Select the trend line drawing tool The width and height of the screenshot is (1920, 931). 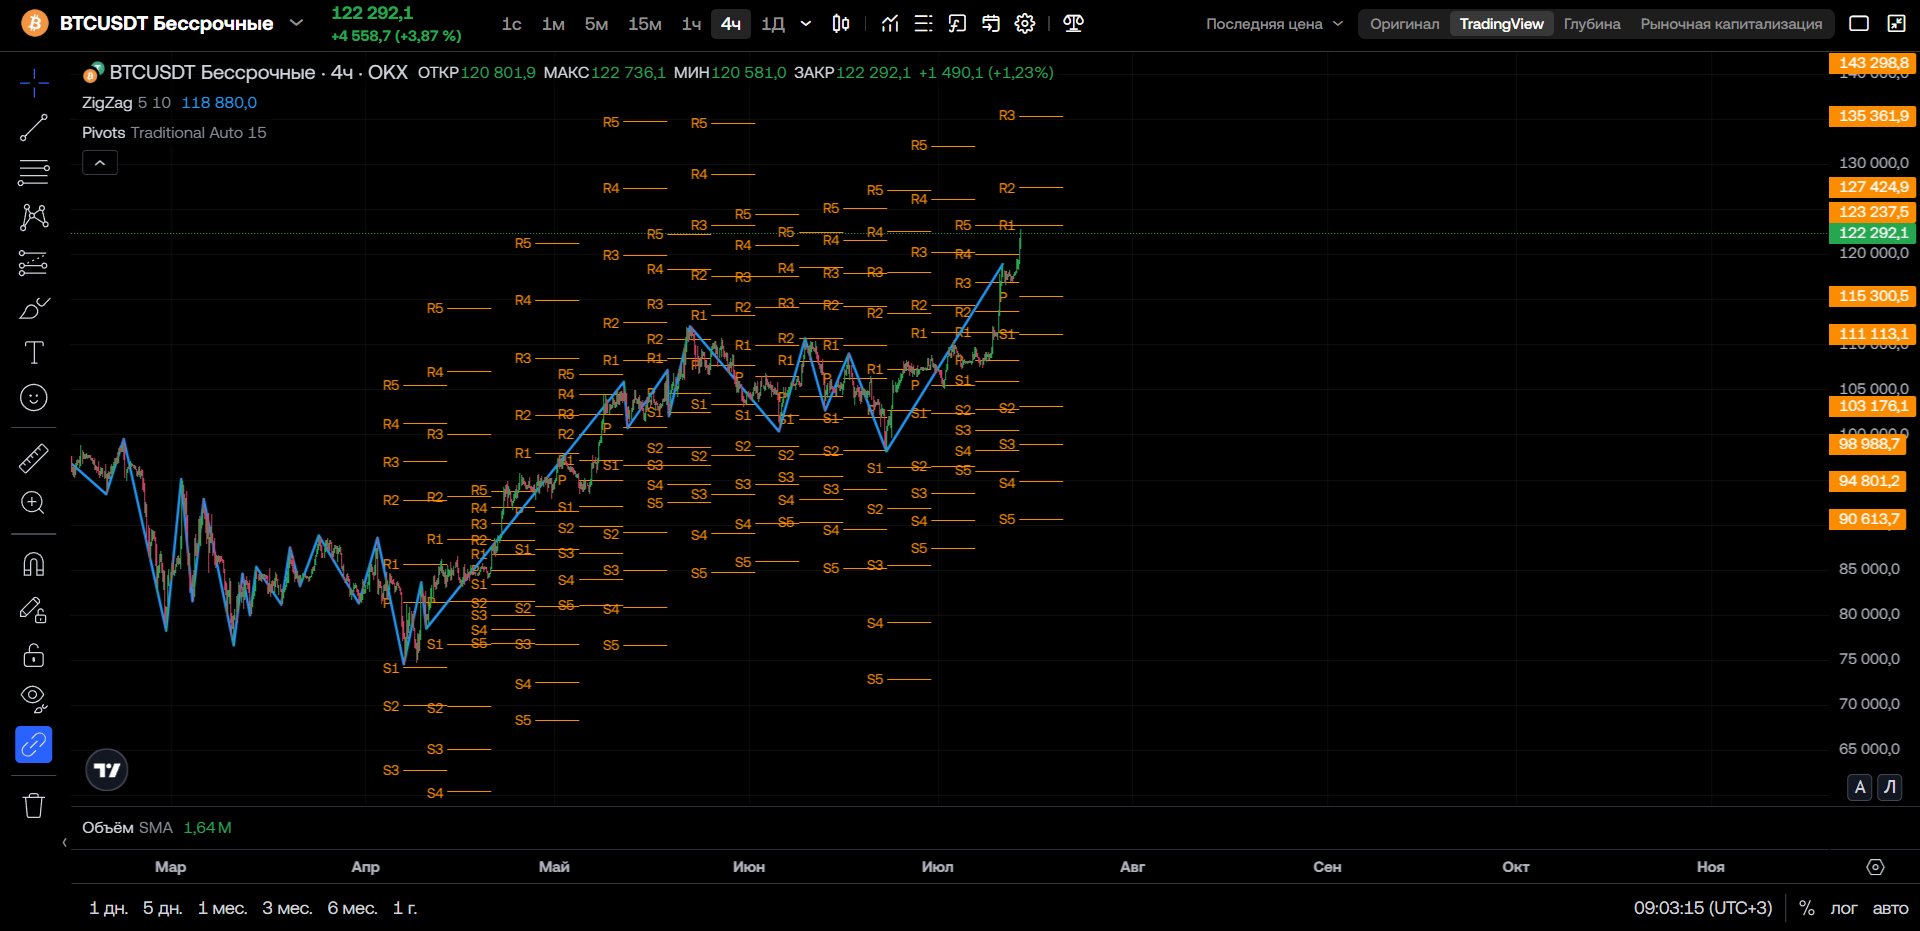tap(34, 128)
